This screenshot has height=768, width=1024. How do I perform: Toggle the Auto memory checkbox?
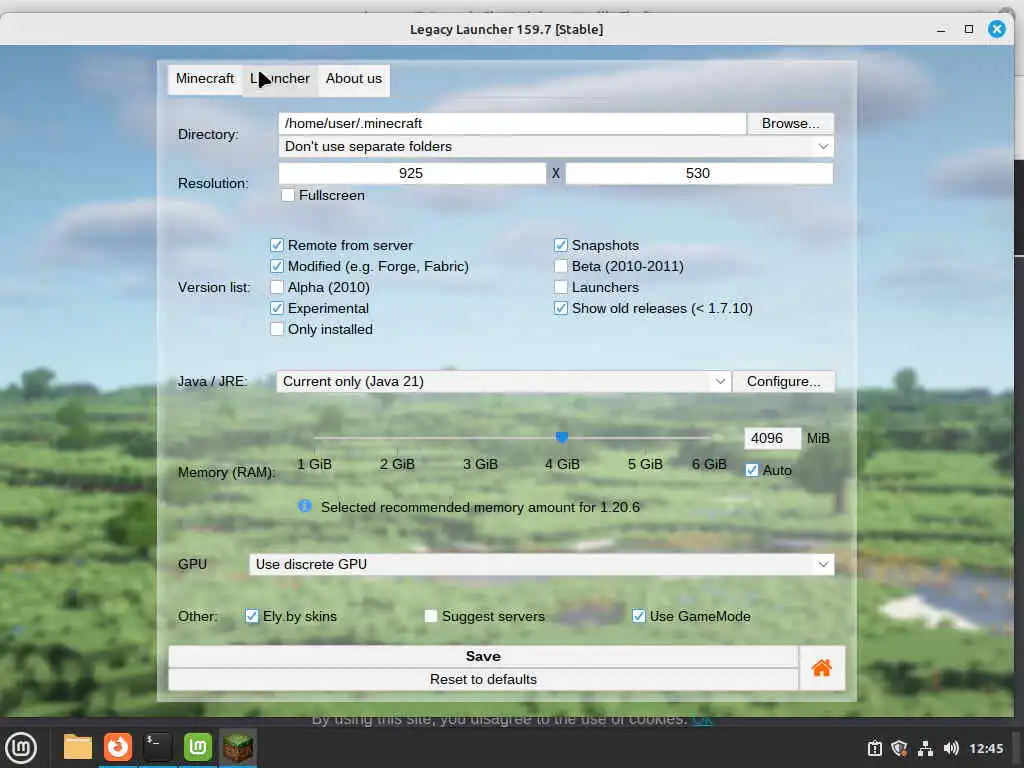point(752,470)
